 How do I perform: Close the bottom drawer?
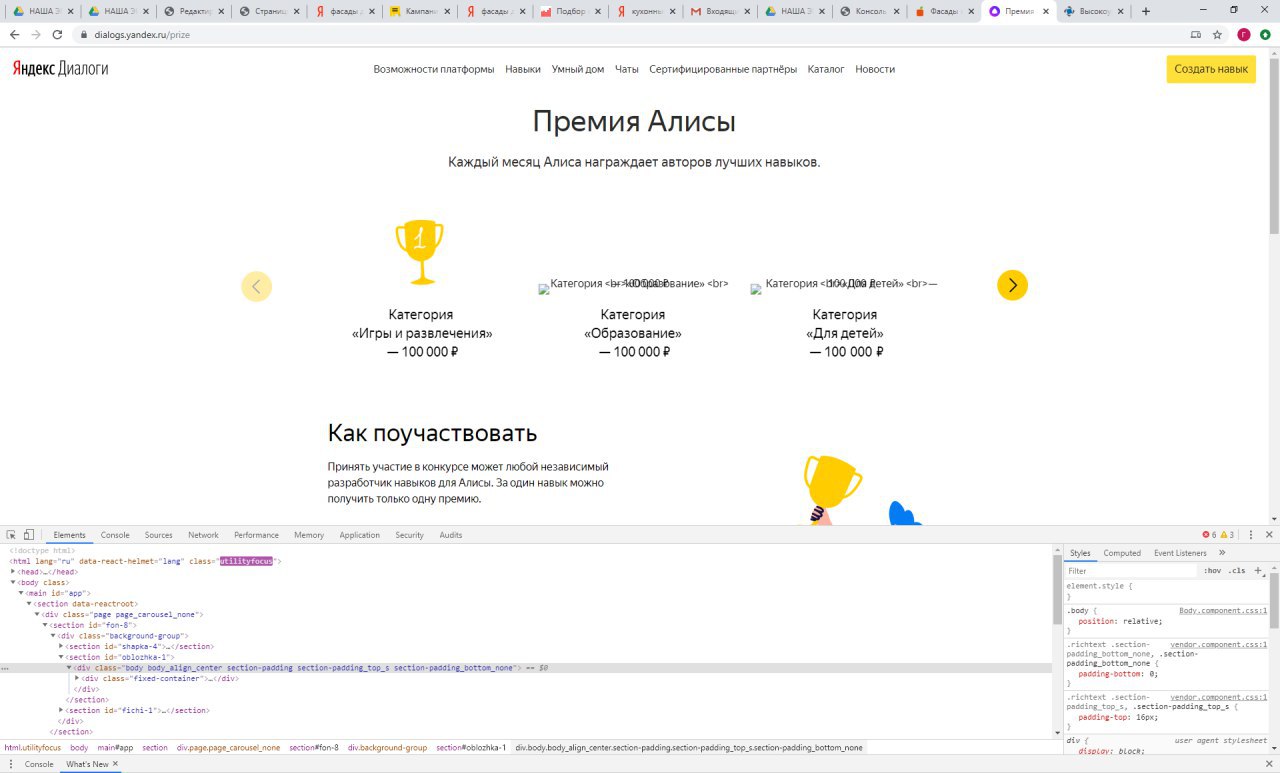click(1269, 764)
